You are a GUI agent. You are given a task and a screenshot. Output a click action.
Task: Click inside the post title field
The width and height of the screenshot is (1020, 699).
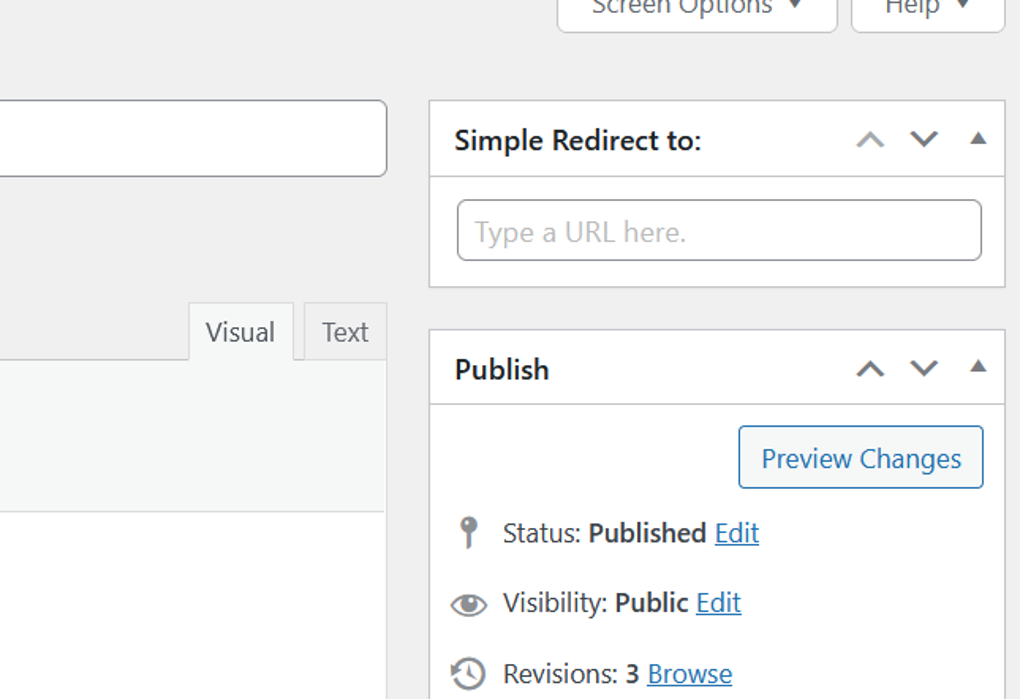click(x=190, y=138)
